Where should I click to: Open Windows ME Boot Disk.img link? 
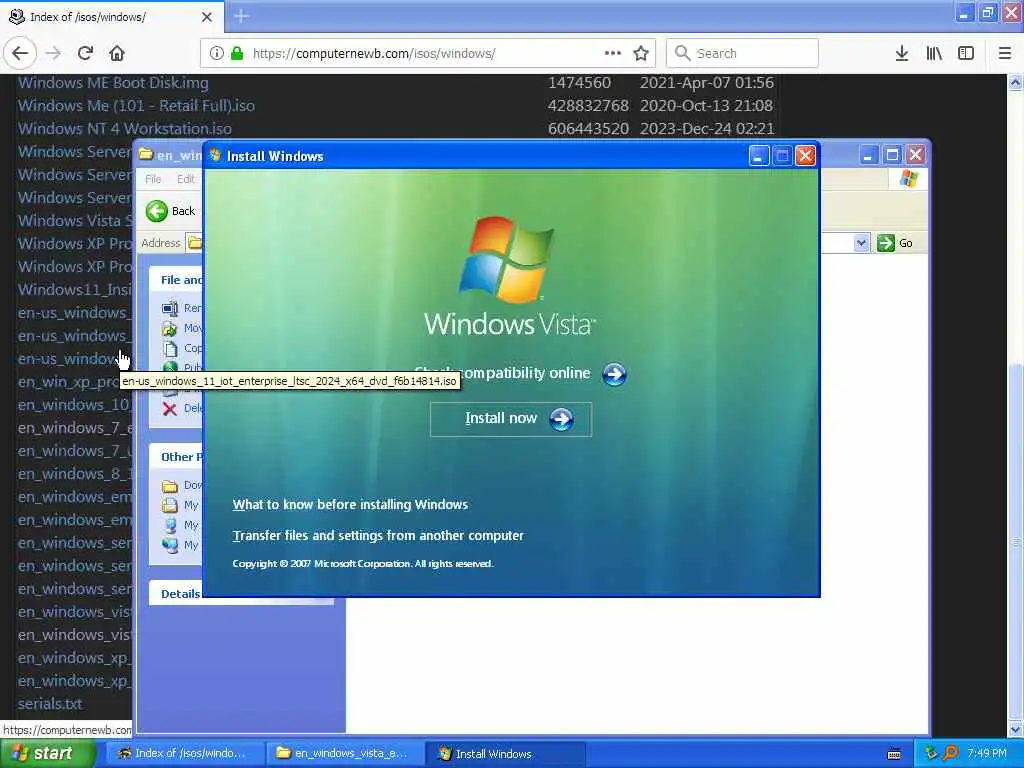coord(113,83)
